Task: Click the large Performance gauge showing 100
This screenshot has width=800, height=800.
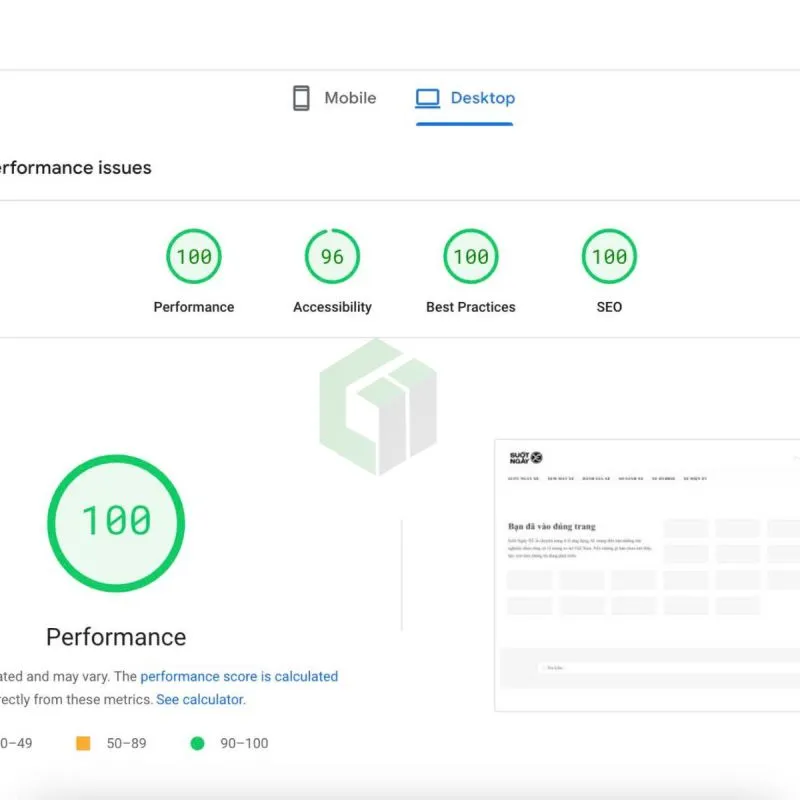Action: tap(115, 522)
